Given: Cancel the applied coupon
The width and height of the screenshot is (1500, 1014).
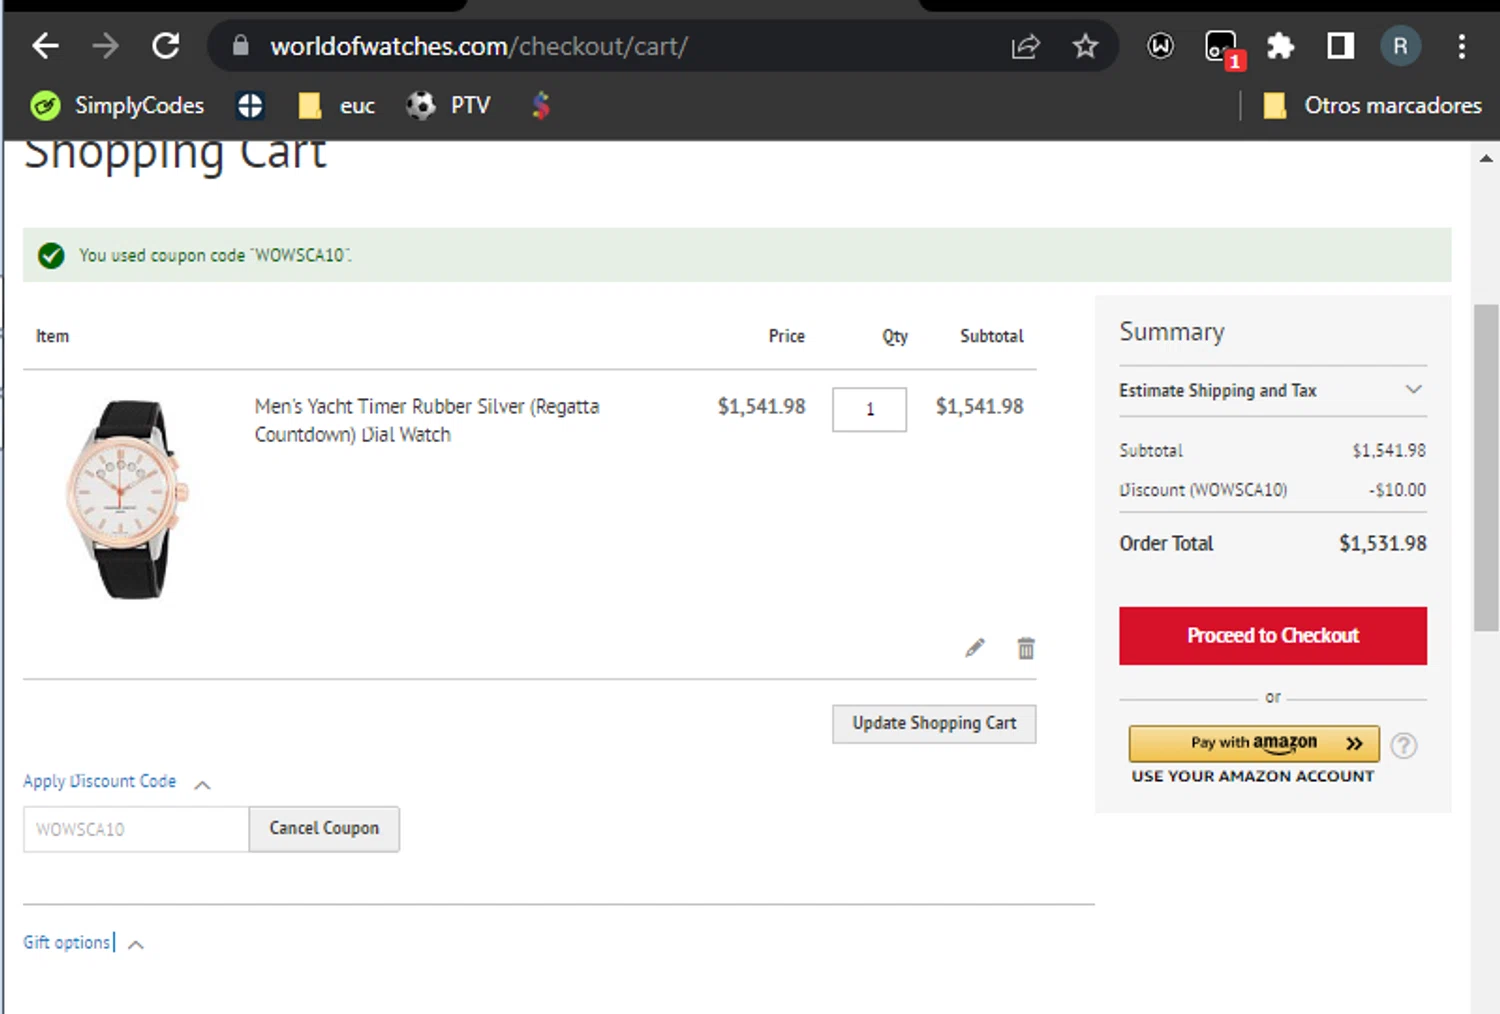Looking at the screenshot, I should click(324, 829).
